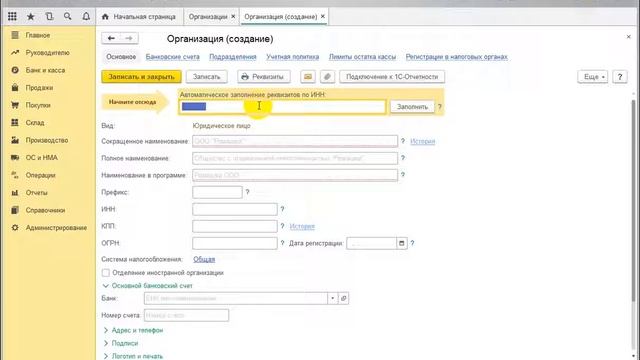
Task: Open ОС и НМА section
Action: tap(42, 158)
